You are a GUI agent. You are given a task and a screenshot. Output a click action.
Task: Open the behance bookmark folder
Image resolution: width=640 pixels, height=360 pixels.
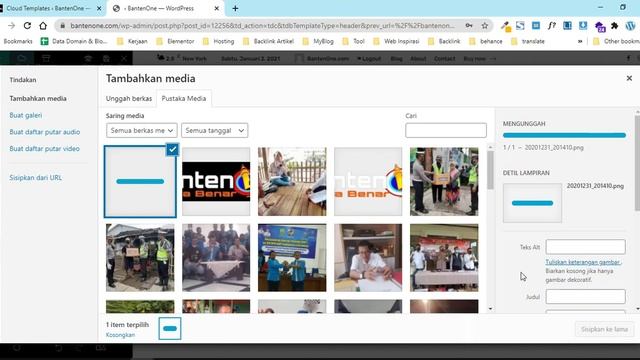click(x=486, y=41)
